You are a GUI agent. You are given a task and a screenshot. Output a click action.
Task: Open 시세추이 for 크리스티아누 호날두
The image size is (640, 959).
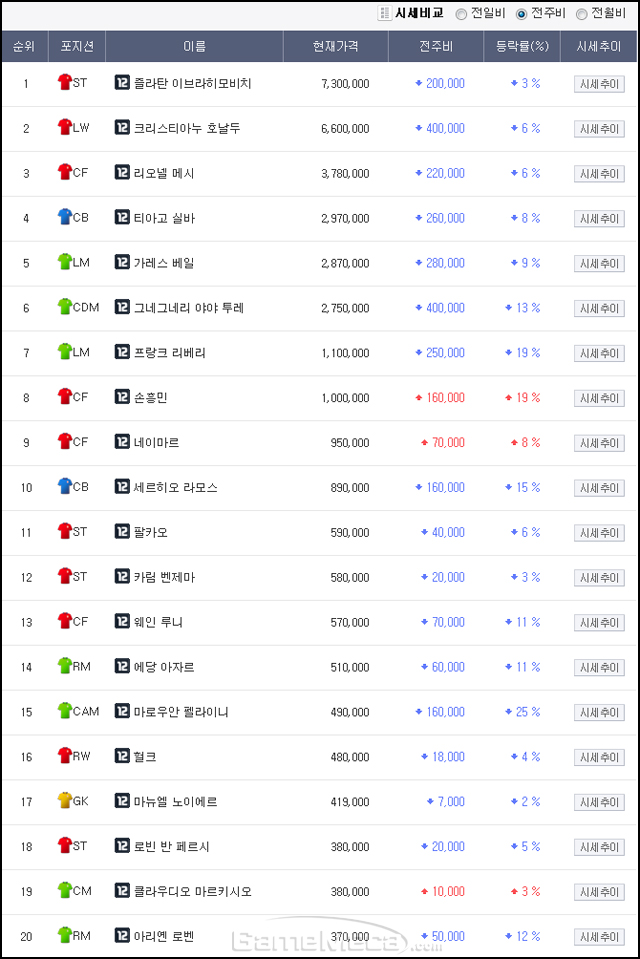click(599, 129)
